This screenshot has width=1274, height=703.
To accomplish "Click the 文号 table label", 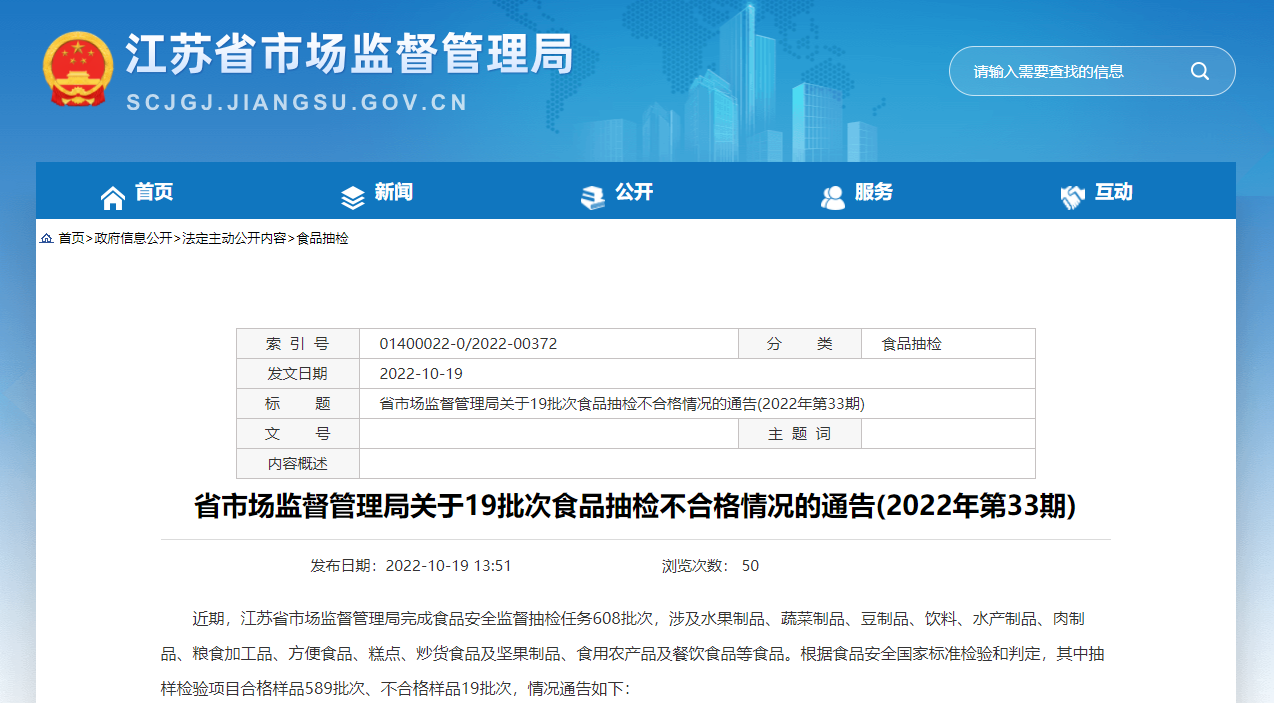I will 297,434.
